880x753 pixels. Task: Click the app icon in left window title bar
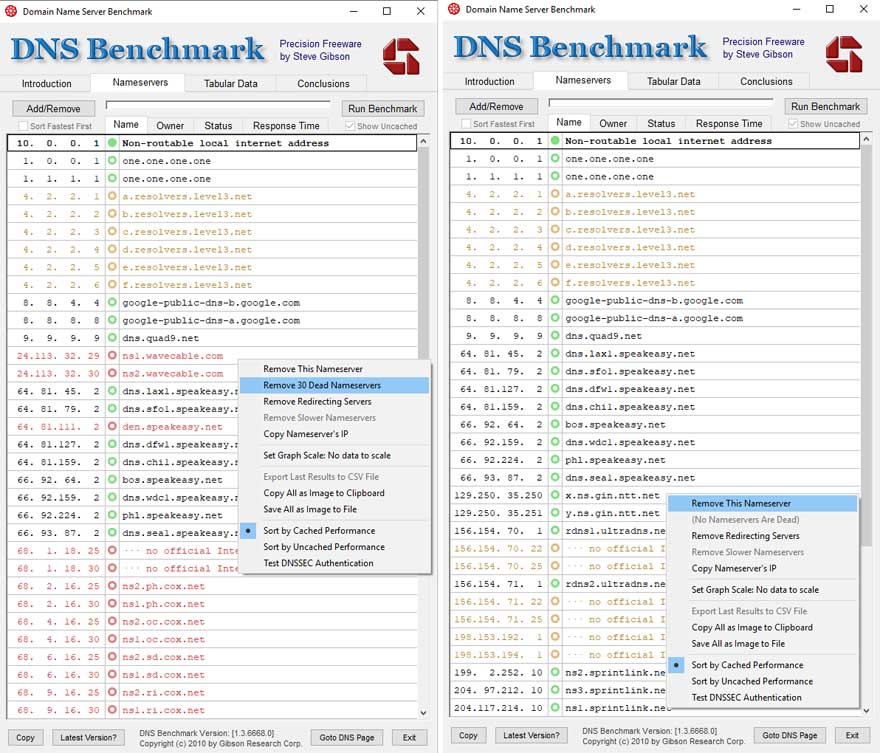click(11, 11)
